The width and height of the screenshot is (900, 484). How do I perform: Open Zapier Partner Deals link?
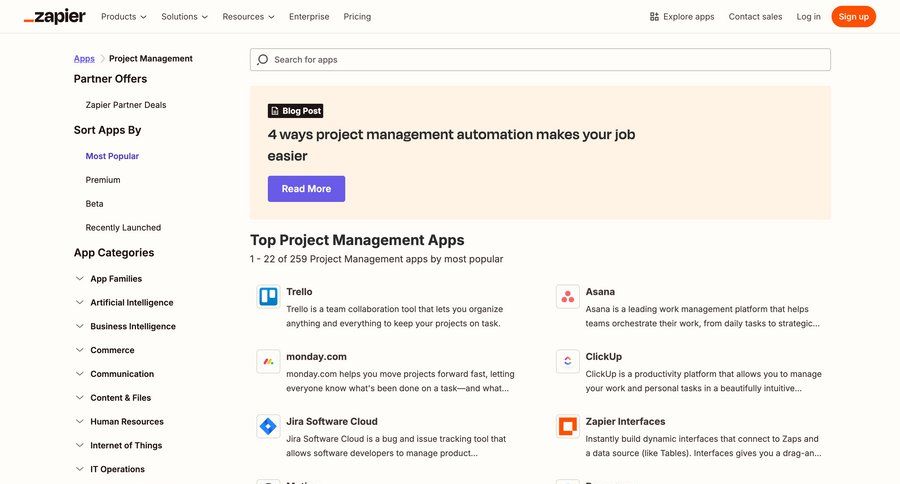tap(126, 105)
